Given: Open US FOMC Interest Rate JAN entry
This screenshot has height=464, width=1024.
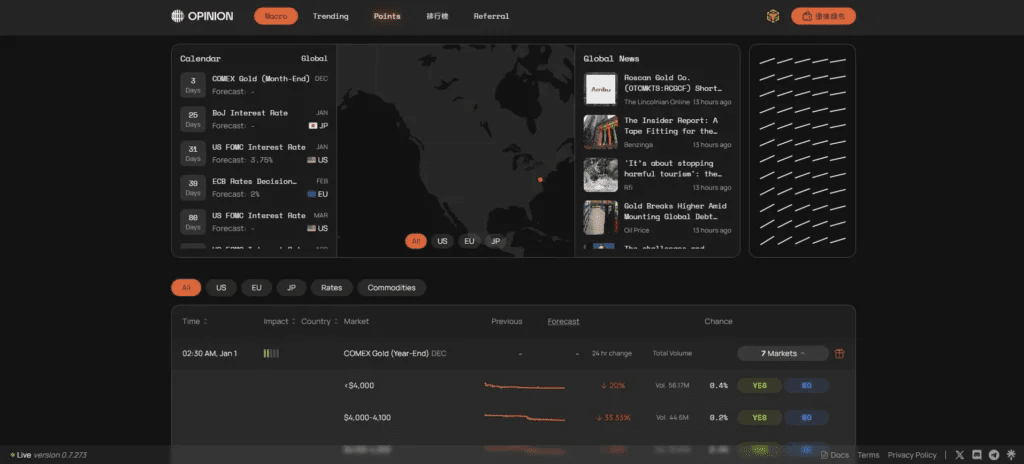Looking at the screenshot, I should [254, 154].
